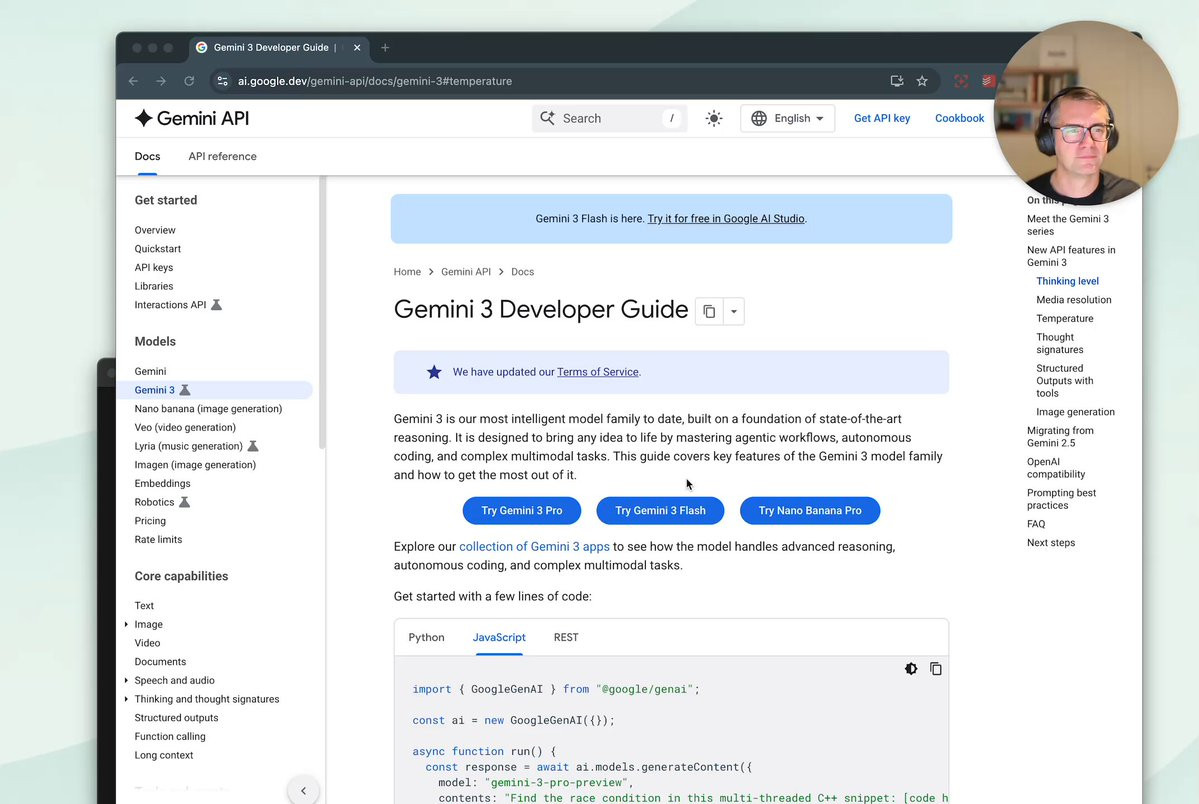Open Nano banana (image generation) in the sidebar

[208, 409]
